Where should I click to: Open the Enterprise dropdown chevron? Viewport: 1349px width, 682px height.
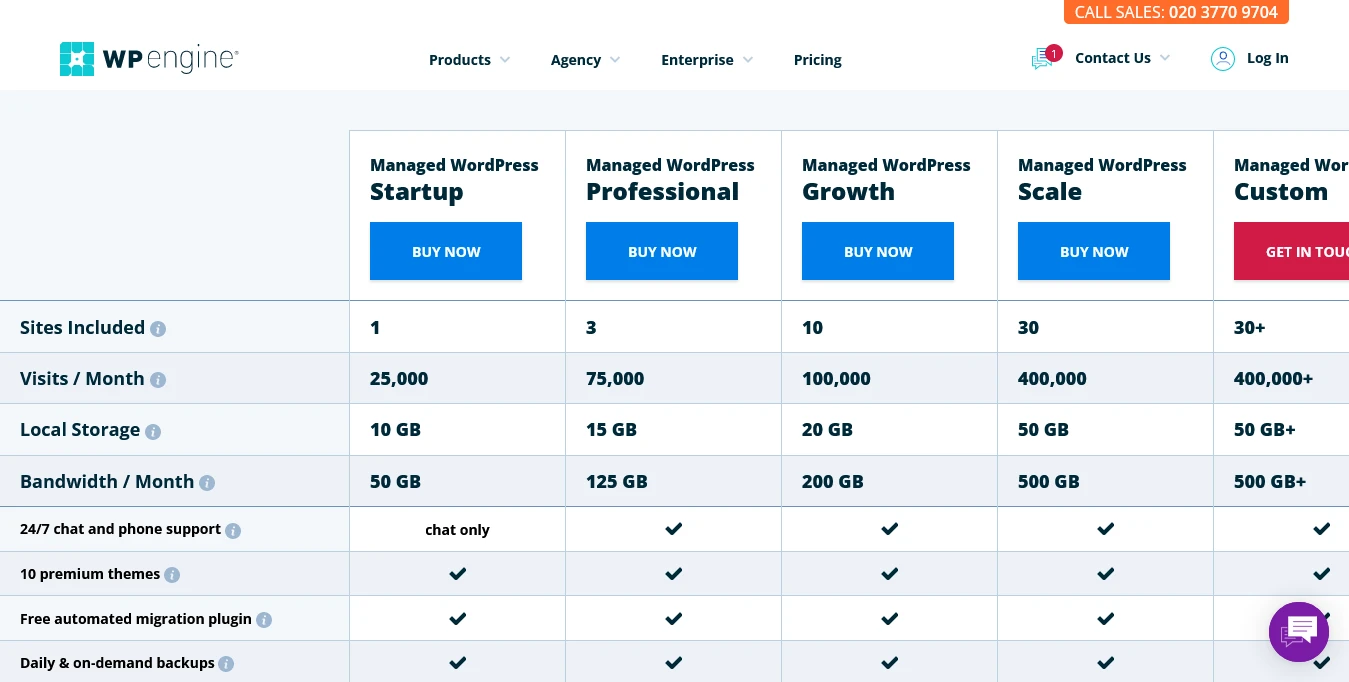coord(748,60)
